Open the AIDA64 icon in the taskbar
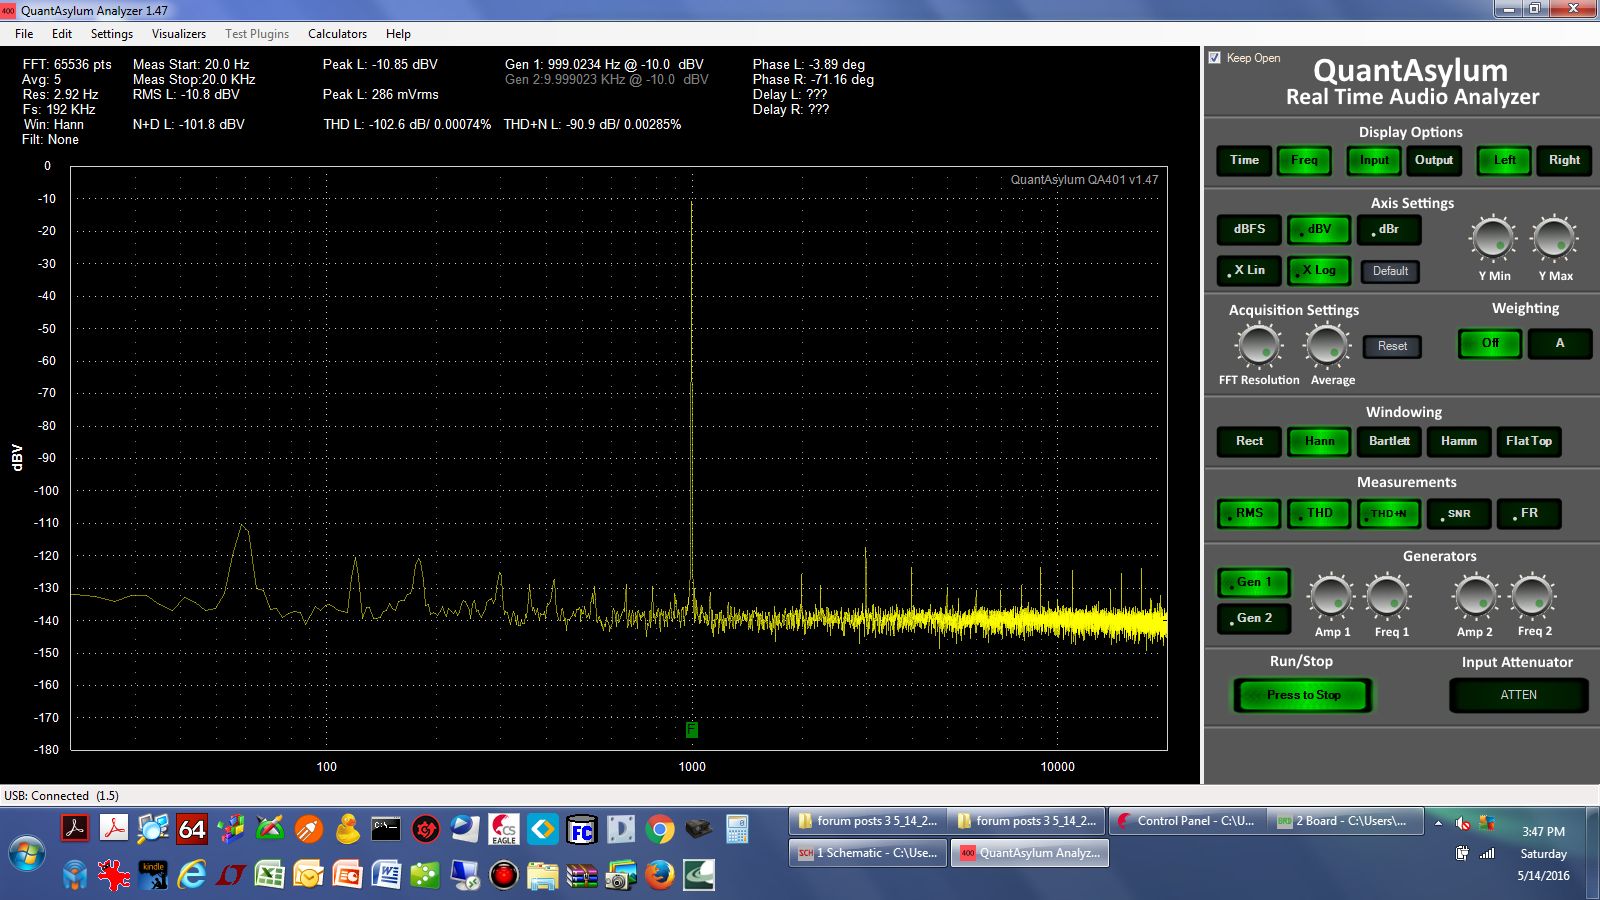1600x900 pixels. (192, 829)
